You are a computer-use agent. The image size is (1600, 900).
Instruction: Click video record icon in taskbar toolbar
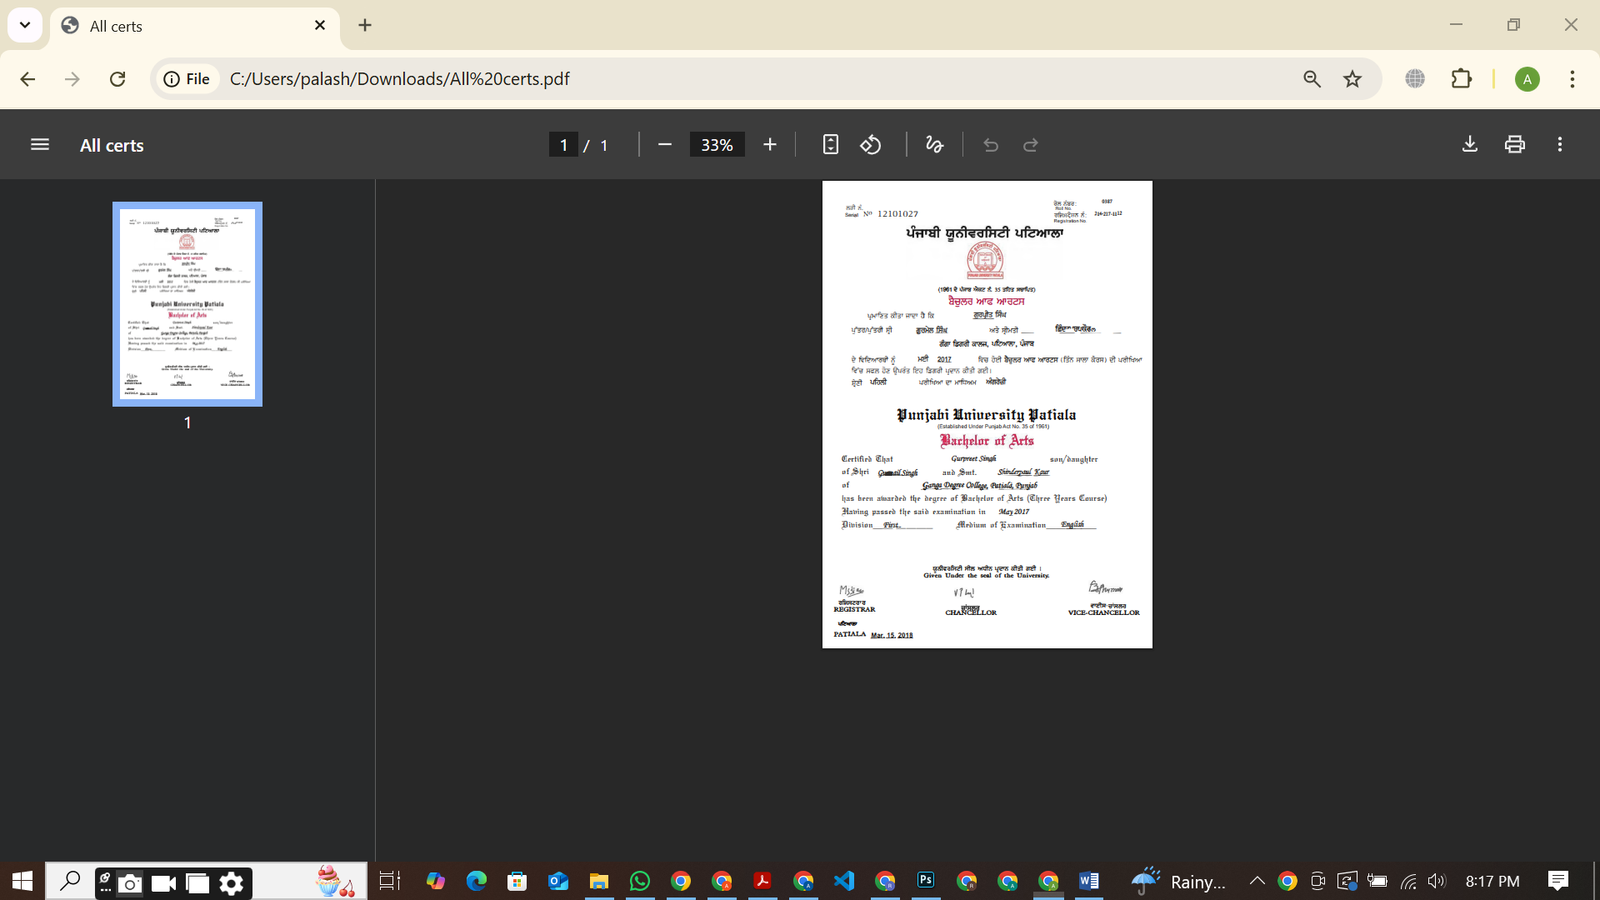pyautogui.click(x=163, y=883)
